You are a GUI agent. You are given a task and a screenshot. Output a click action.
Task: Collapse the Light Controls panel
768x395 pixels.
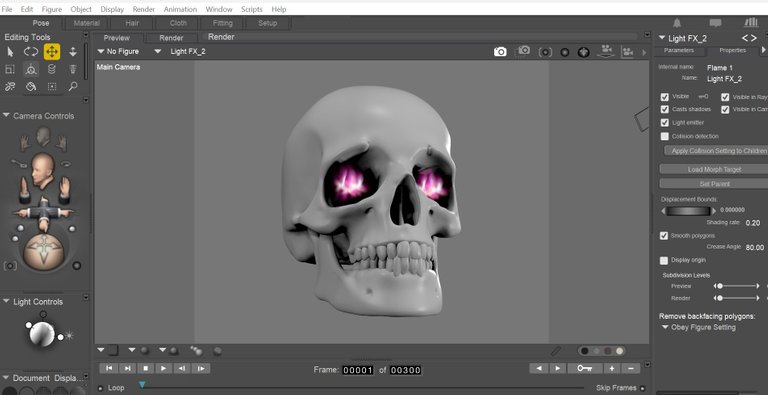click(x=6, y=301)
